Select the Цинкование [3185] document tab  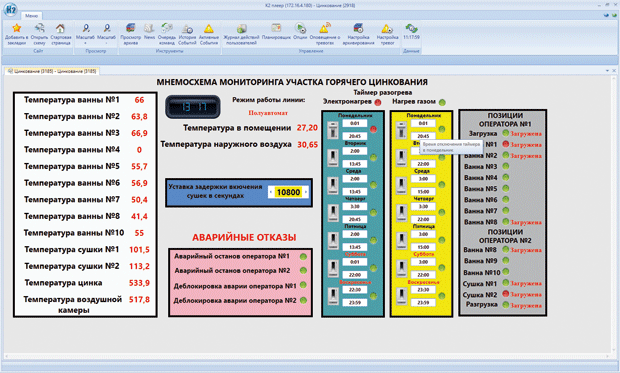coord(52,71)
